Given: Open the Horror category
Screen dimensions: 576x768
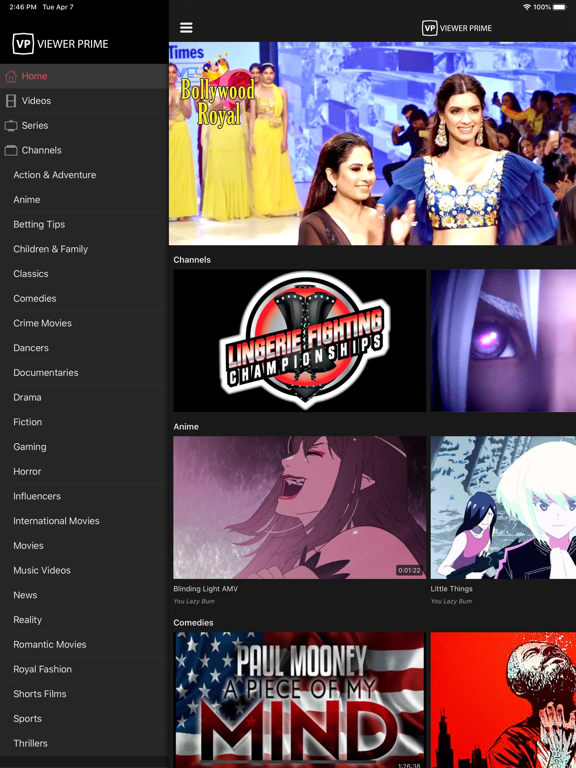Looking at the screenshot, I should (84, 471).
